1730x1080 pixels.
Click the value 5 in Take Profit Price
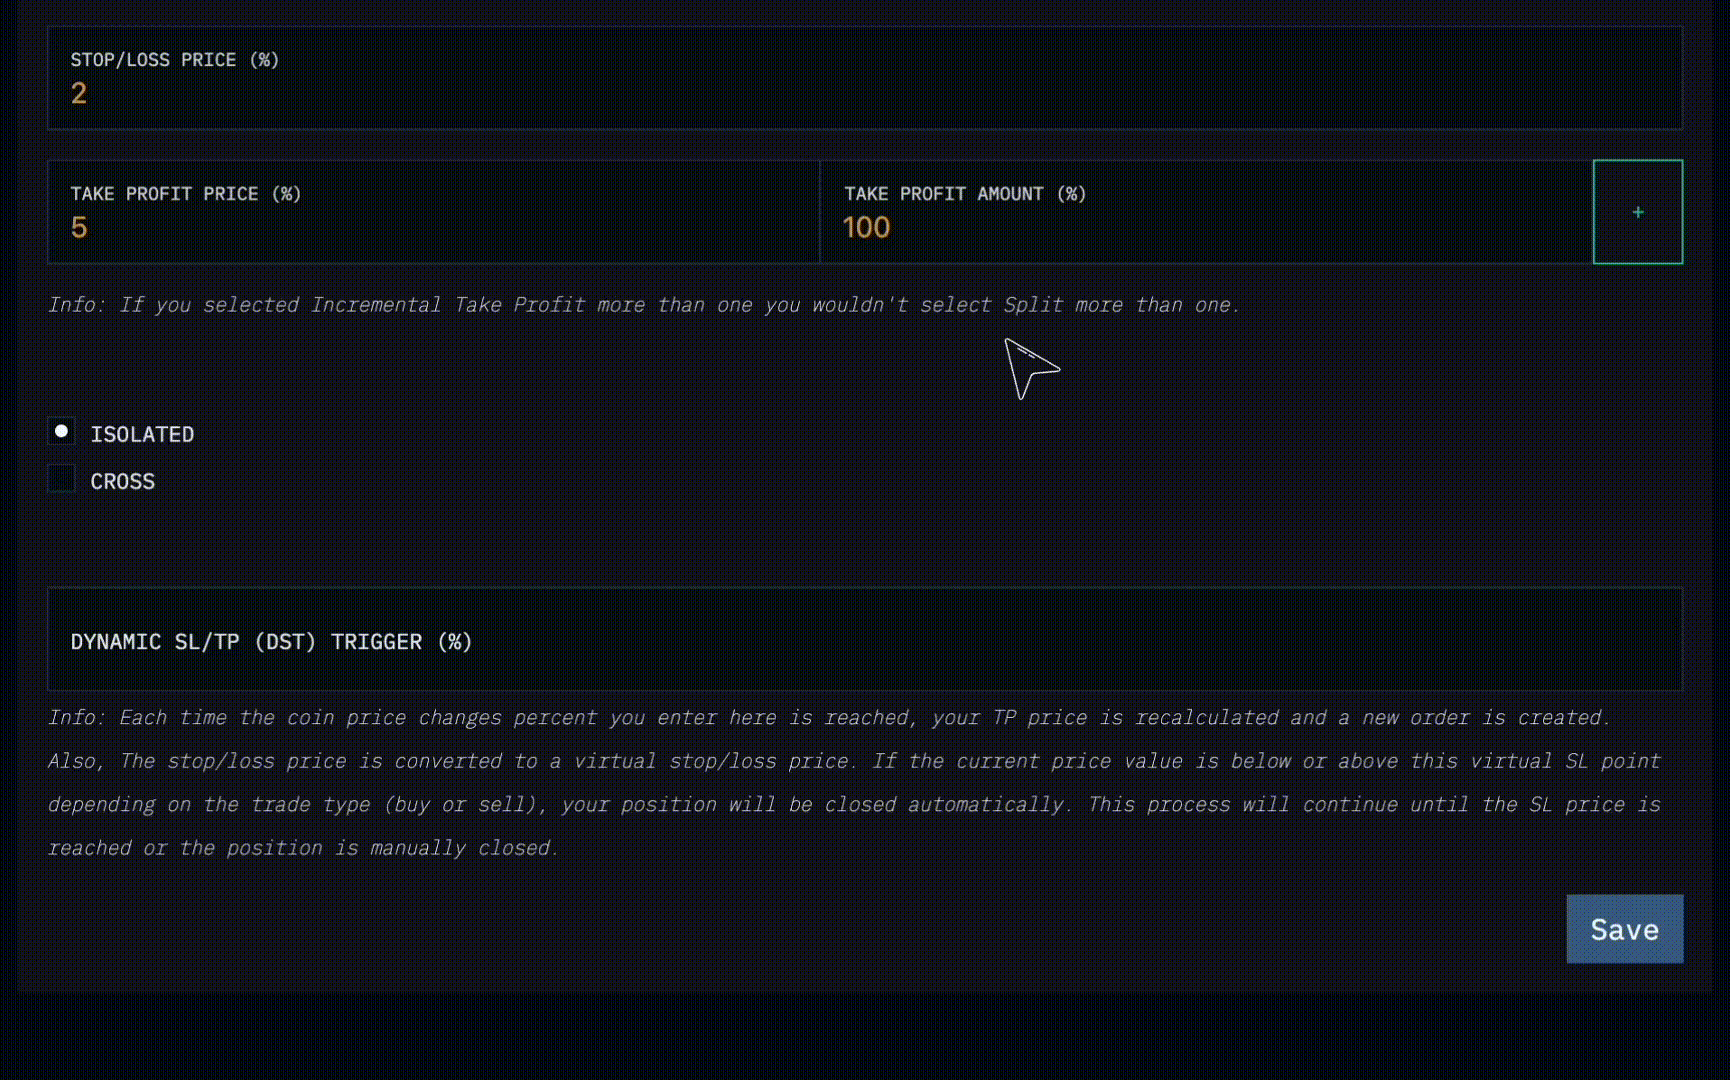point(79,228)
